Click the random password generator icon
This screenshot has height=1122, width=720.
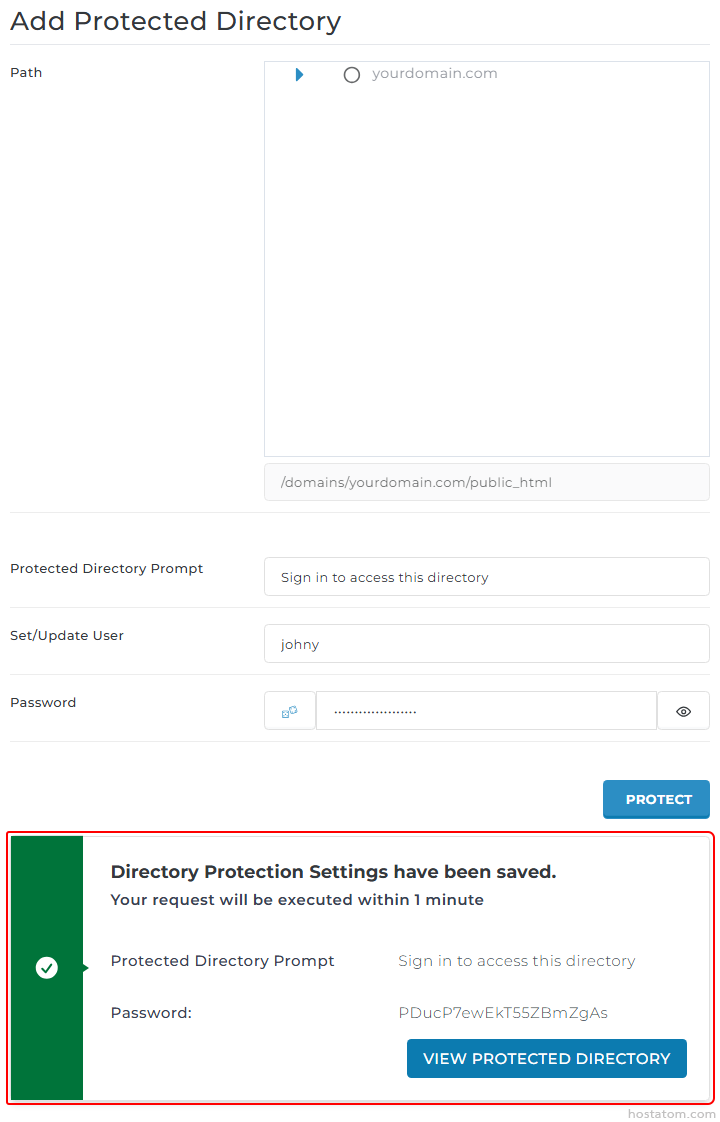[x=290, y=711]
